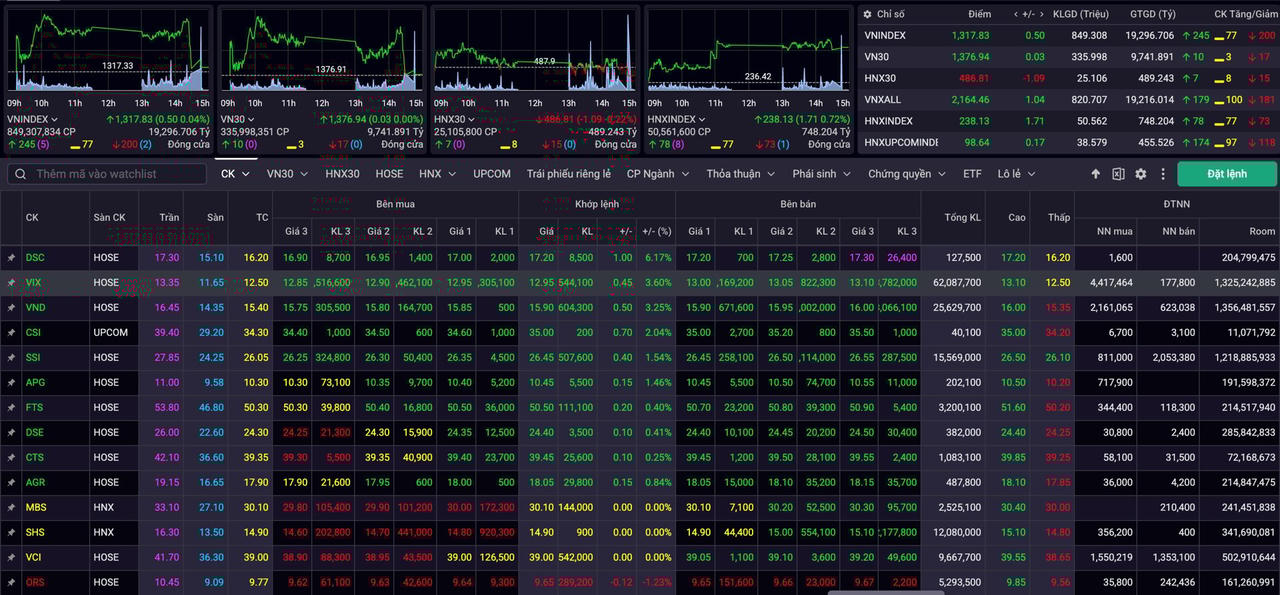Expand the CP Ngành dropdown
The image size is (1280, 595).
coord(657,174)
